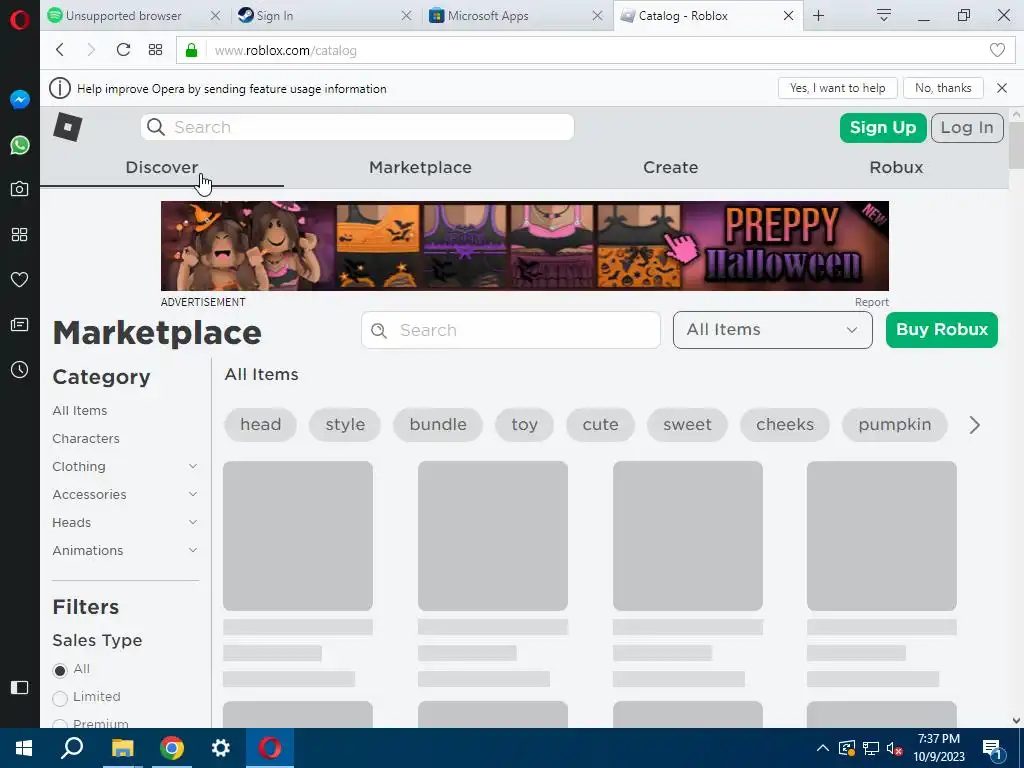Go back to the previous page
The image size is (1024, 768).
[59, 50]
